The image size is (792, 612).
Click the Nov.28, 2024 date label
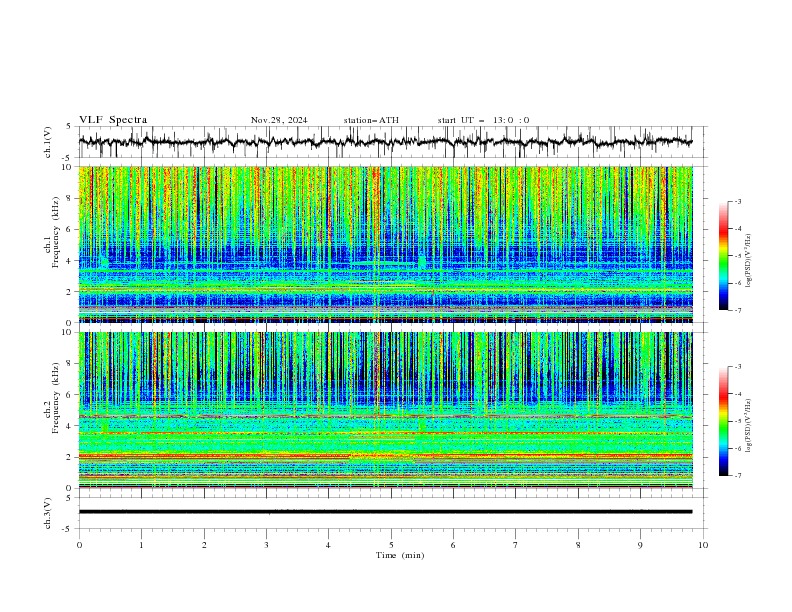click(x=279, y=120)
